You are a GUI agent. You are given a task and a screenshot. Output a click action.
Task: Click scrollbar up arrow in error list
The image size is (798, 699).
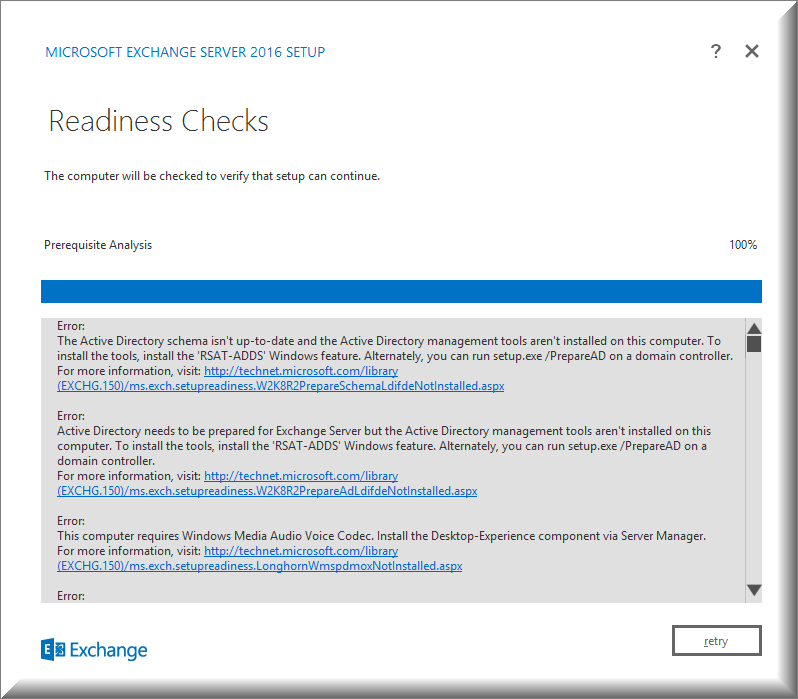point(754,328)
